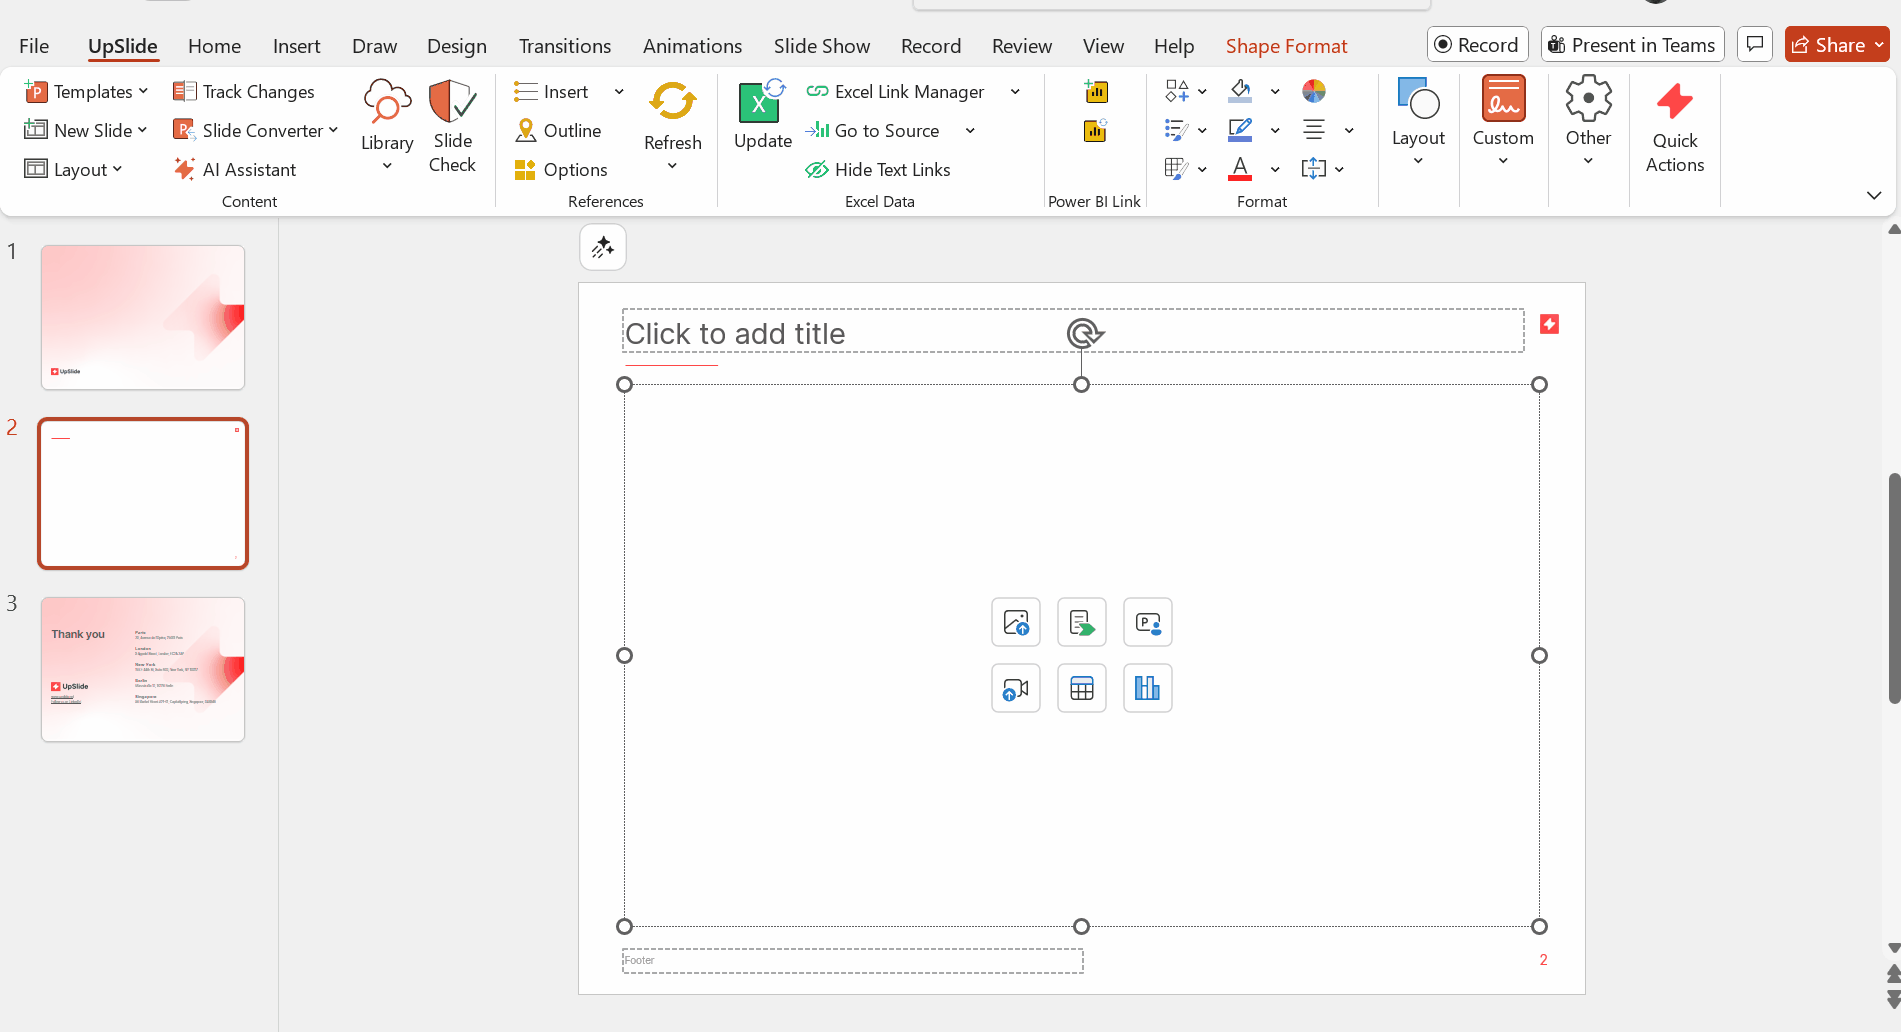Open the AI Assistant
The height and width of the screenshot is (1032, 1901).
[235, 170]
